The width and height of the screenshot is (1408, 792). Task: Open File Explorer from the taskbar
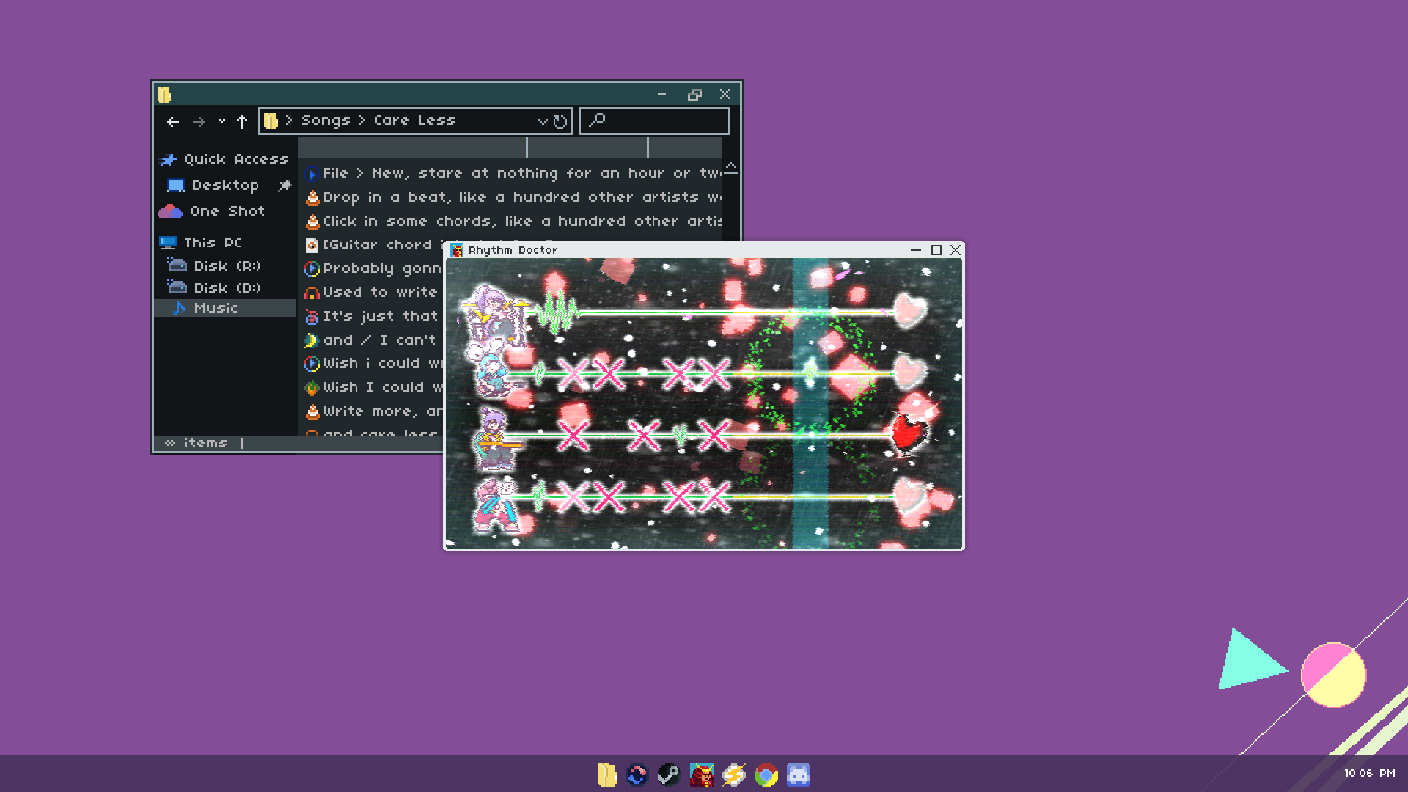coord(606,775)
